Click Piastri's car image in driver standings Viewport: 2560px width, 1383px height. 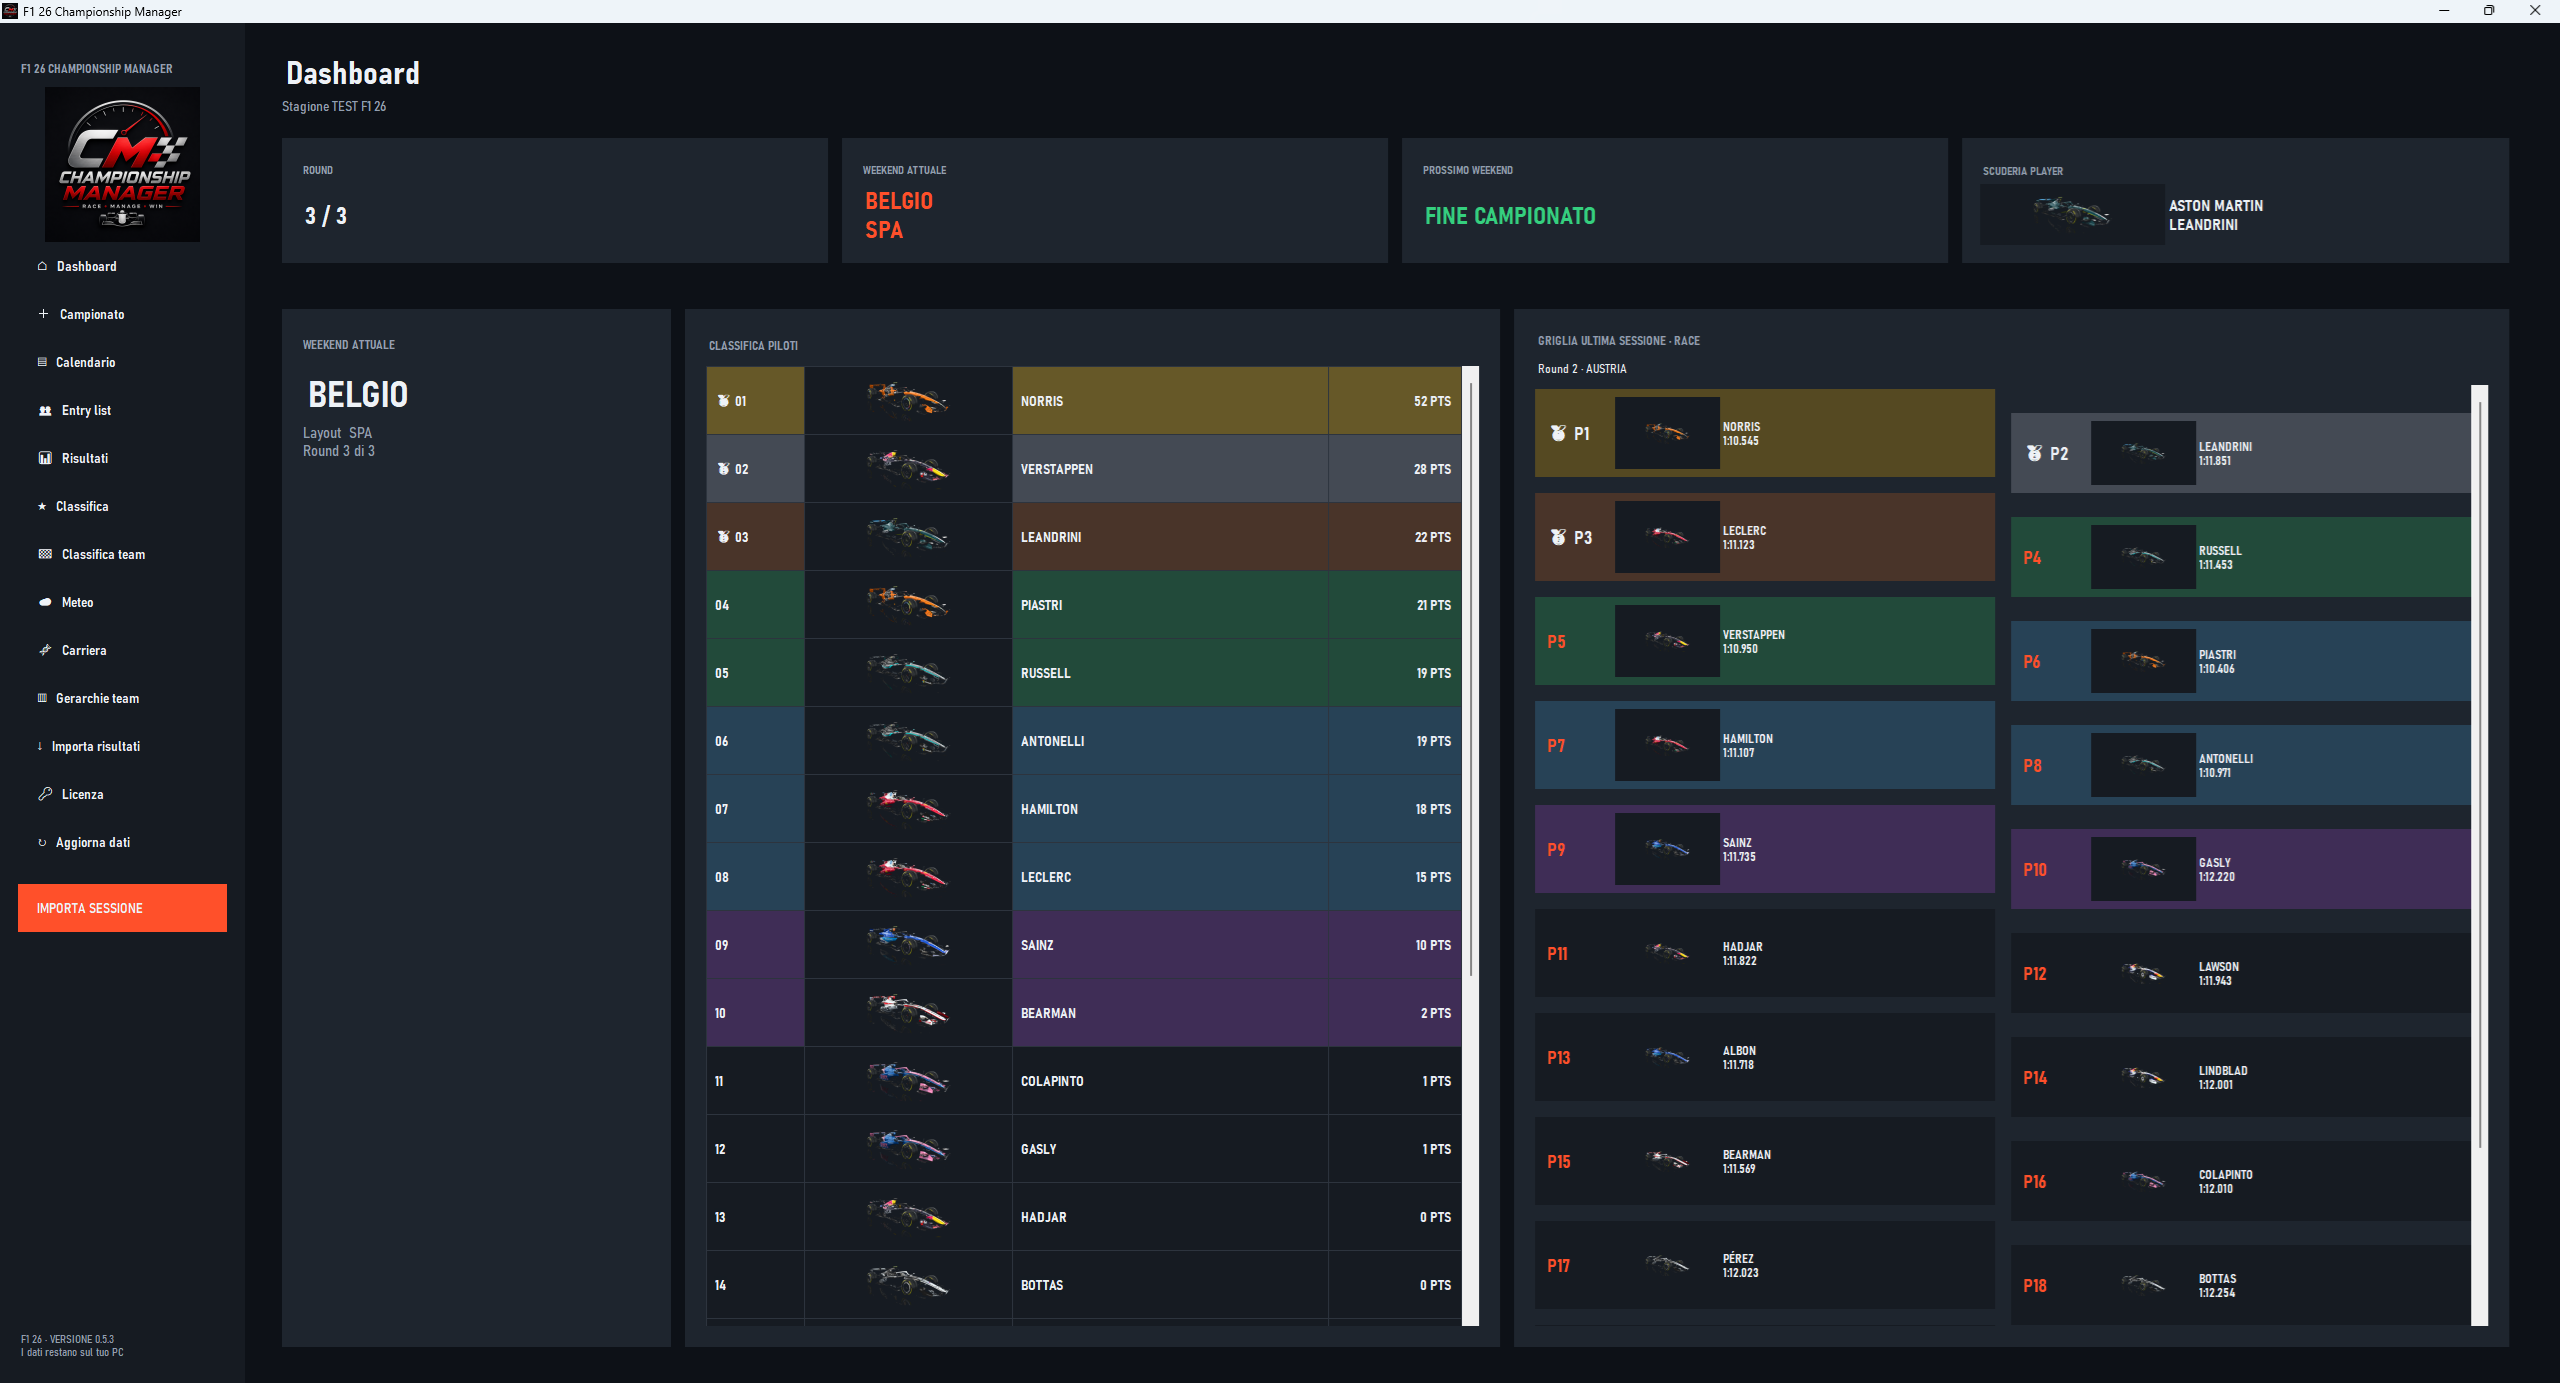coord(907,604)
